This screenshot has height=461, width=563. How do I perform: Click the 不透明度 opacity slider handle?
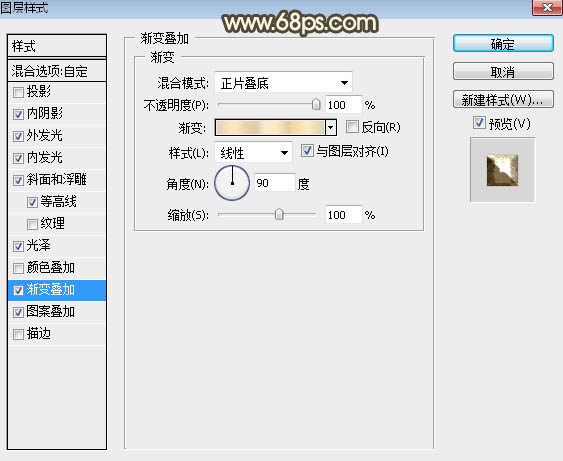pyautogui.click(x=316, y=104)
